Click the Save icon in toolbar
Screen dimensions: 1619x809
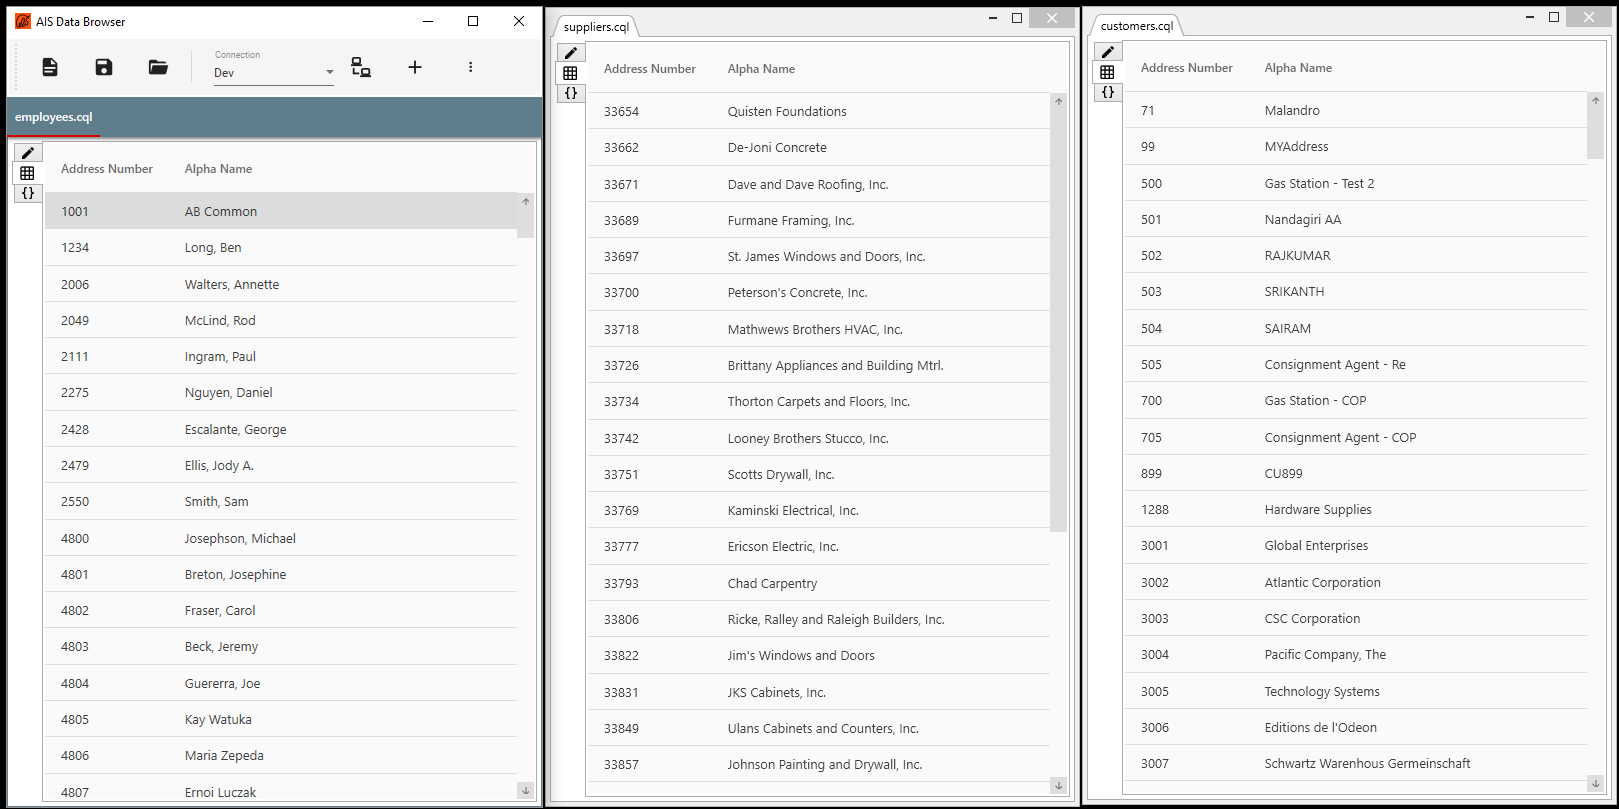coord(104,67)
